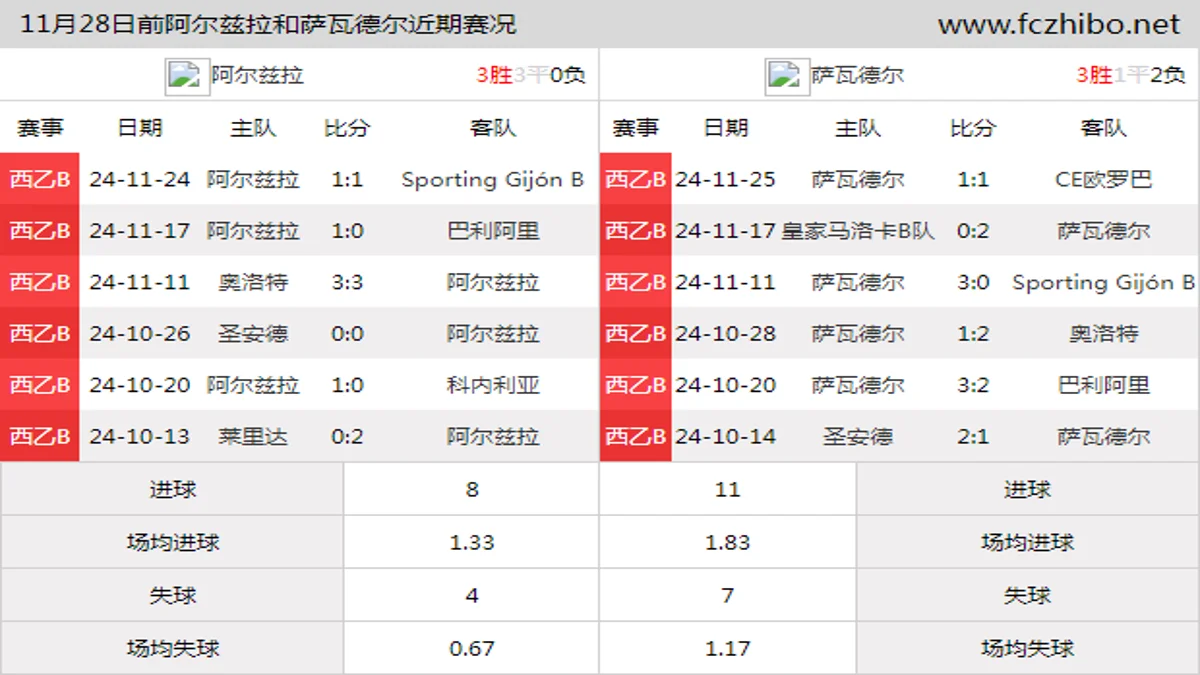Select score 0:2 in the 皇家马洛卡B队 match
1200x675 pixels.
coord(973,231)
